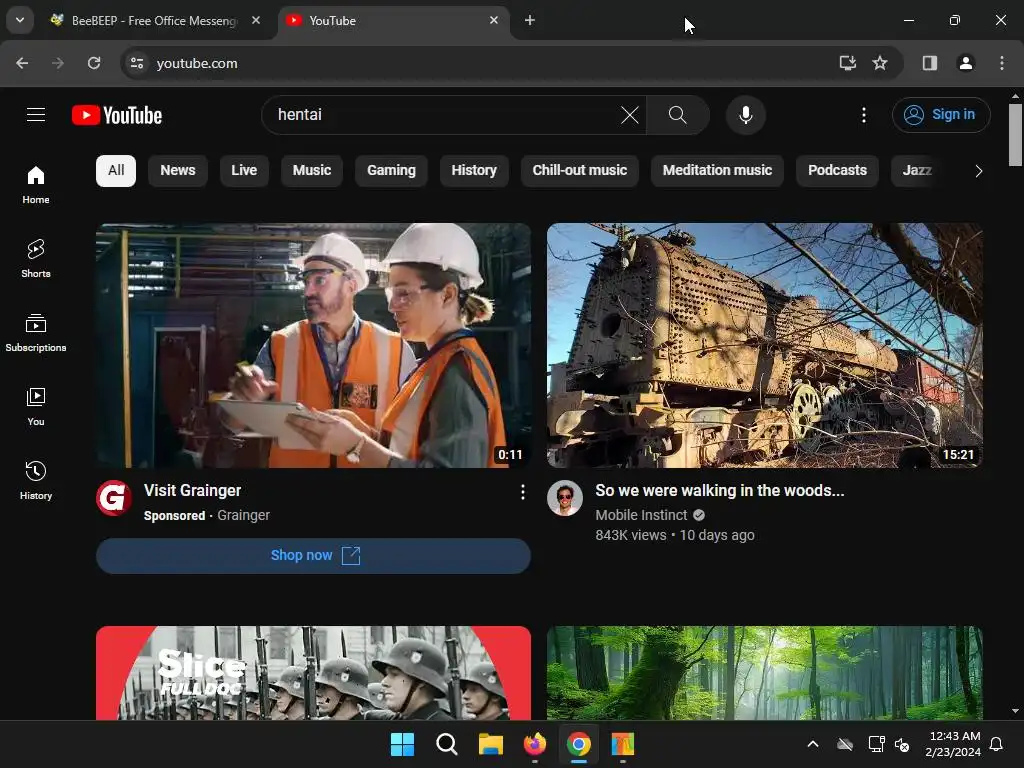This screenshot has height=768, width=1024.
Task: Open Chrome's three-dot menu
Action: click(1002, 63)
